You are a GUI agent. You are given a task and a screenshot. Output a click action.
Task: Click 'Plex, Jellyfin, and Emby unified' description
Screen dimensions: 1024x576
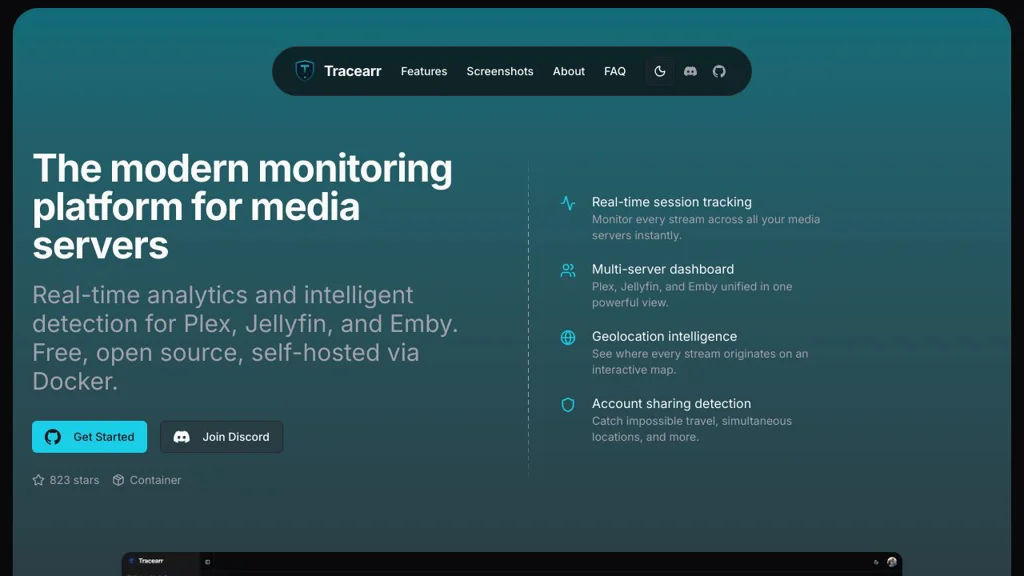[x=692, y=295]
